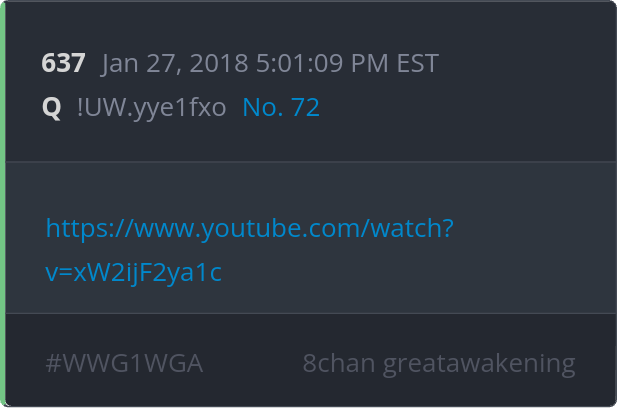
Task: Click the EST timezone label
Action: 417,63
